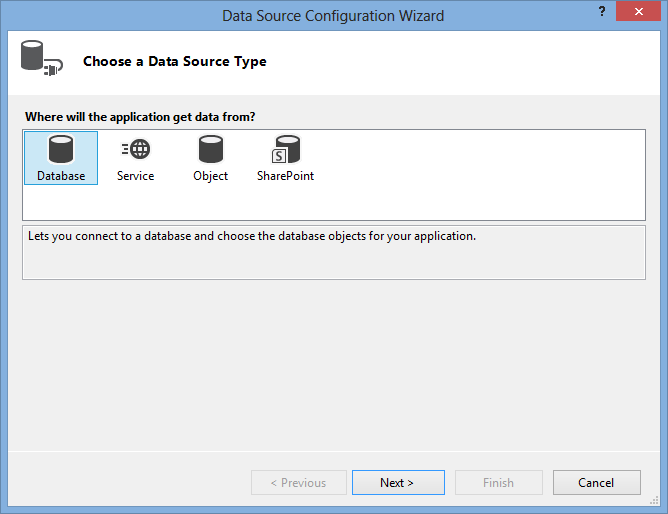This screenshot has width=668, height=514.
Task: Click the greyed-out Previous button
Action: click(298, 483)
